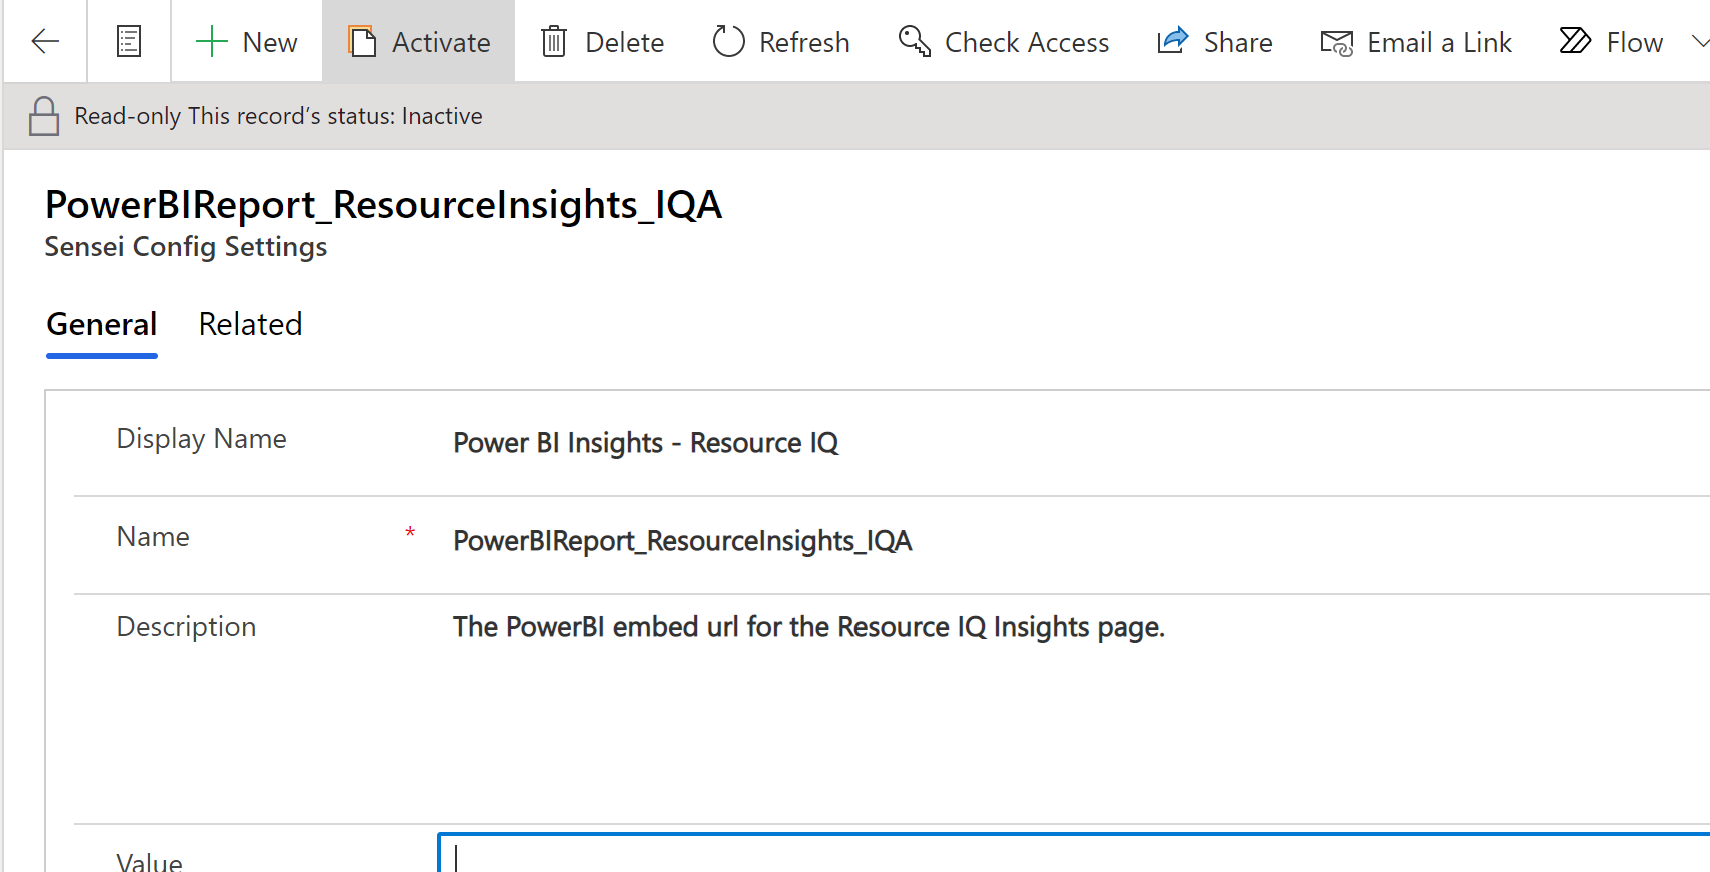This screenshot has height=872, width=1710.
Task: Delete the record with trash icon
Action: click(x=602, y=42)
